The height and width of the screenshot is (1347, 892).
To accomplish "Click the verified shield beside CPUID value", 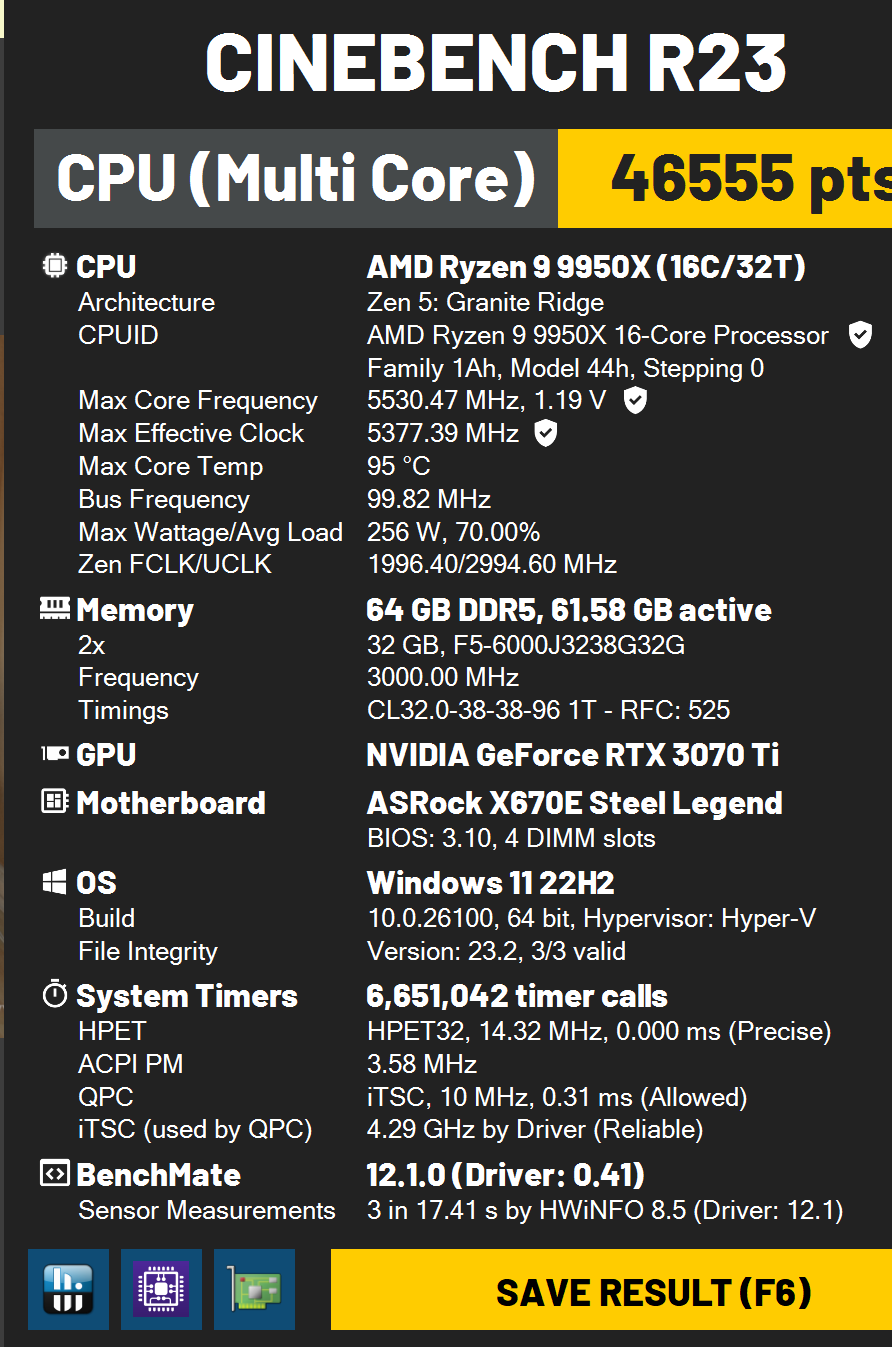I will [x=860, y=335].
